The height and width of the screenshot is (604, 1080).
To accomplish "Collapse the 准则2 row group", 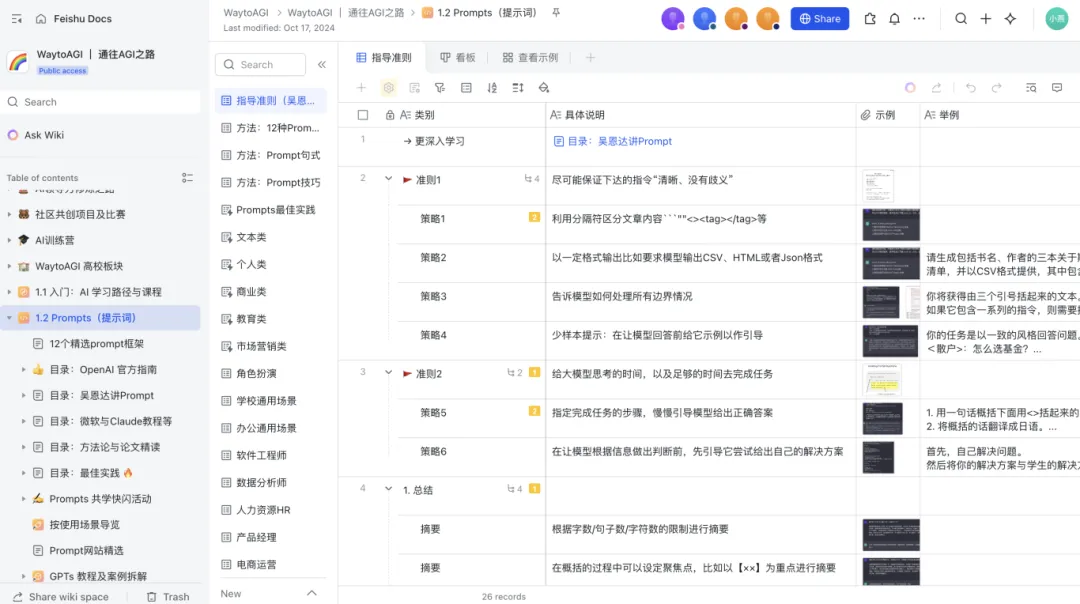I will point(388,373).
